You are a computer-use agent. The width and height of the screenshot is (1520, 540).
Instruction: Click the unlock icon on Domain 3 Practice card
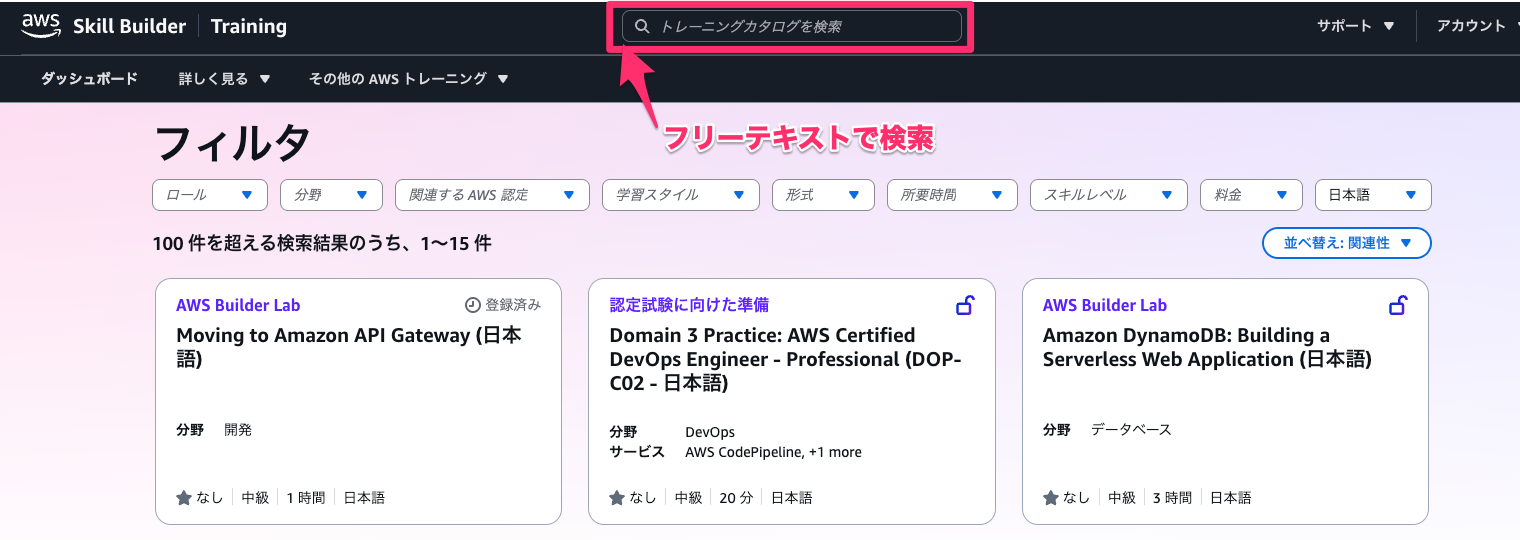point(965,305)
